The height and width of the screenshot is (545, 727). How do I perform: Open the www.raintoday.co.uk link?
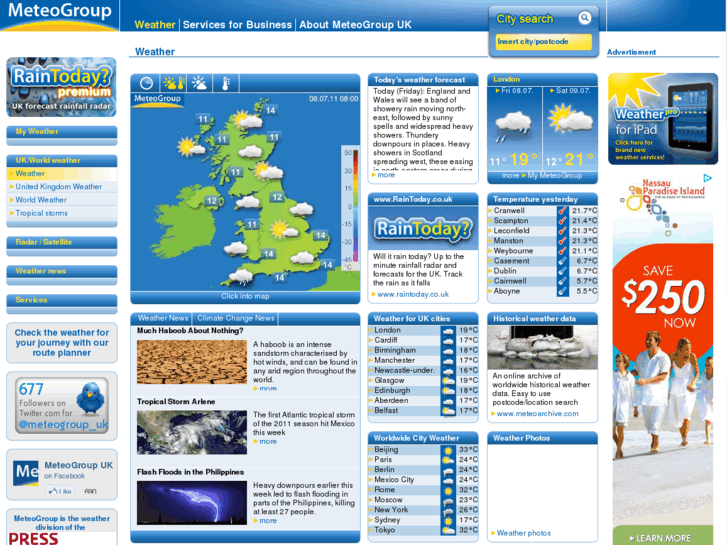(x=413, y=295)
